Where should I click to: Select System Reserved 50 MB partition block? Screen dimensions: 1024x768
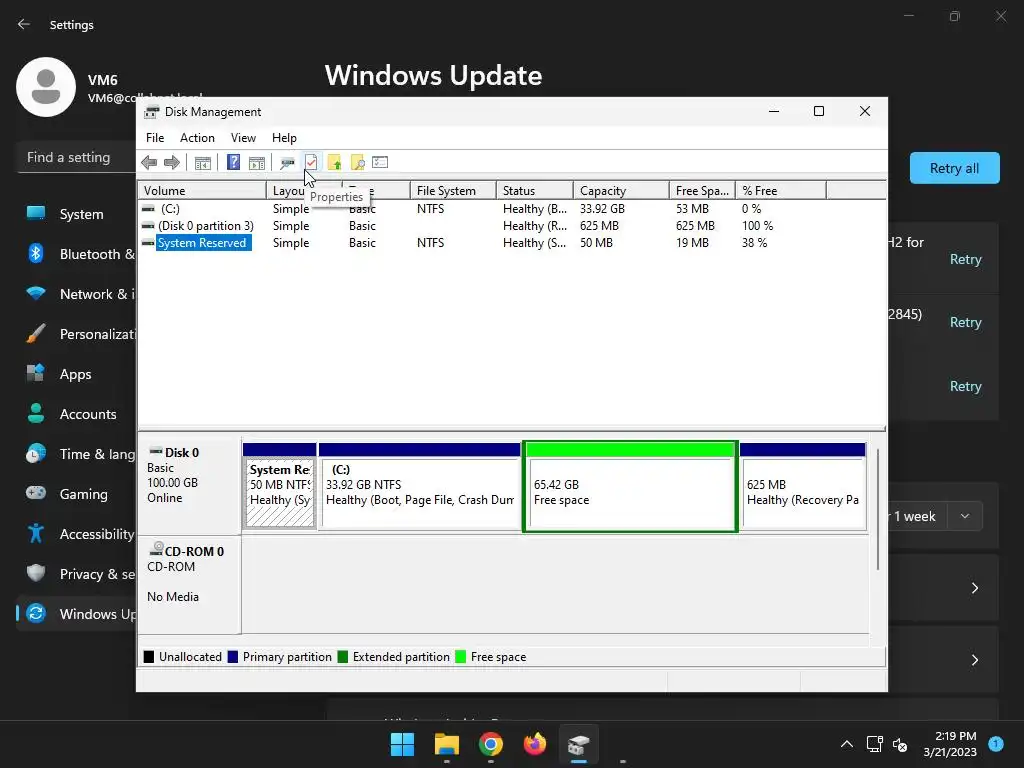coord(280,486)
